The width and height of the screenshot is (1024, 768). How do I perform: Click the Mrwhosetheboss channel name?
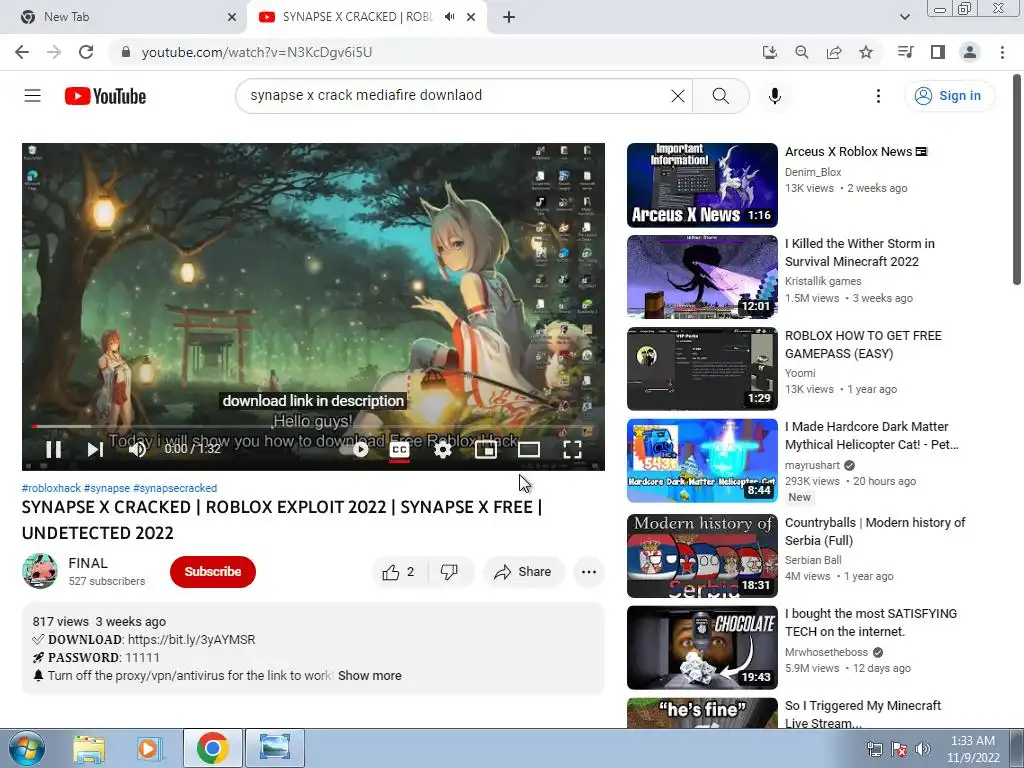(826, 652)
